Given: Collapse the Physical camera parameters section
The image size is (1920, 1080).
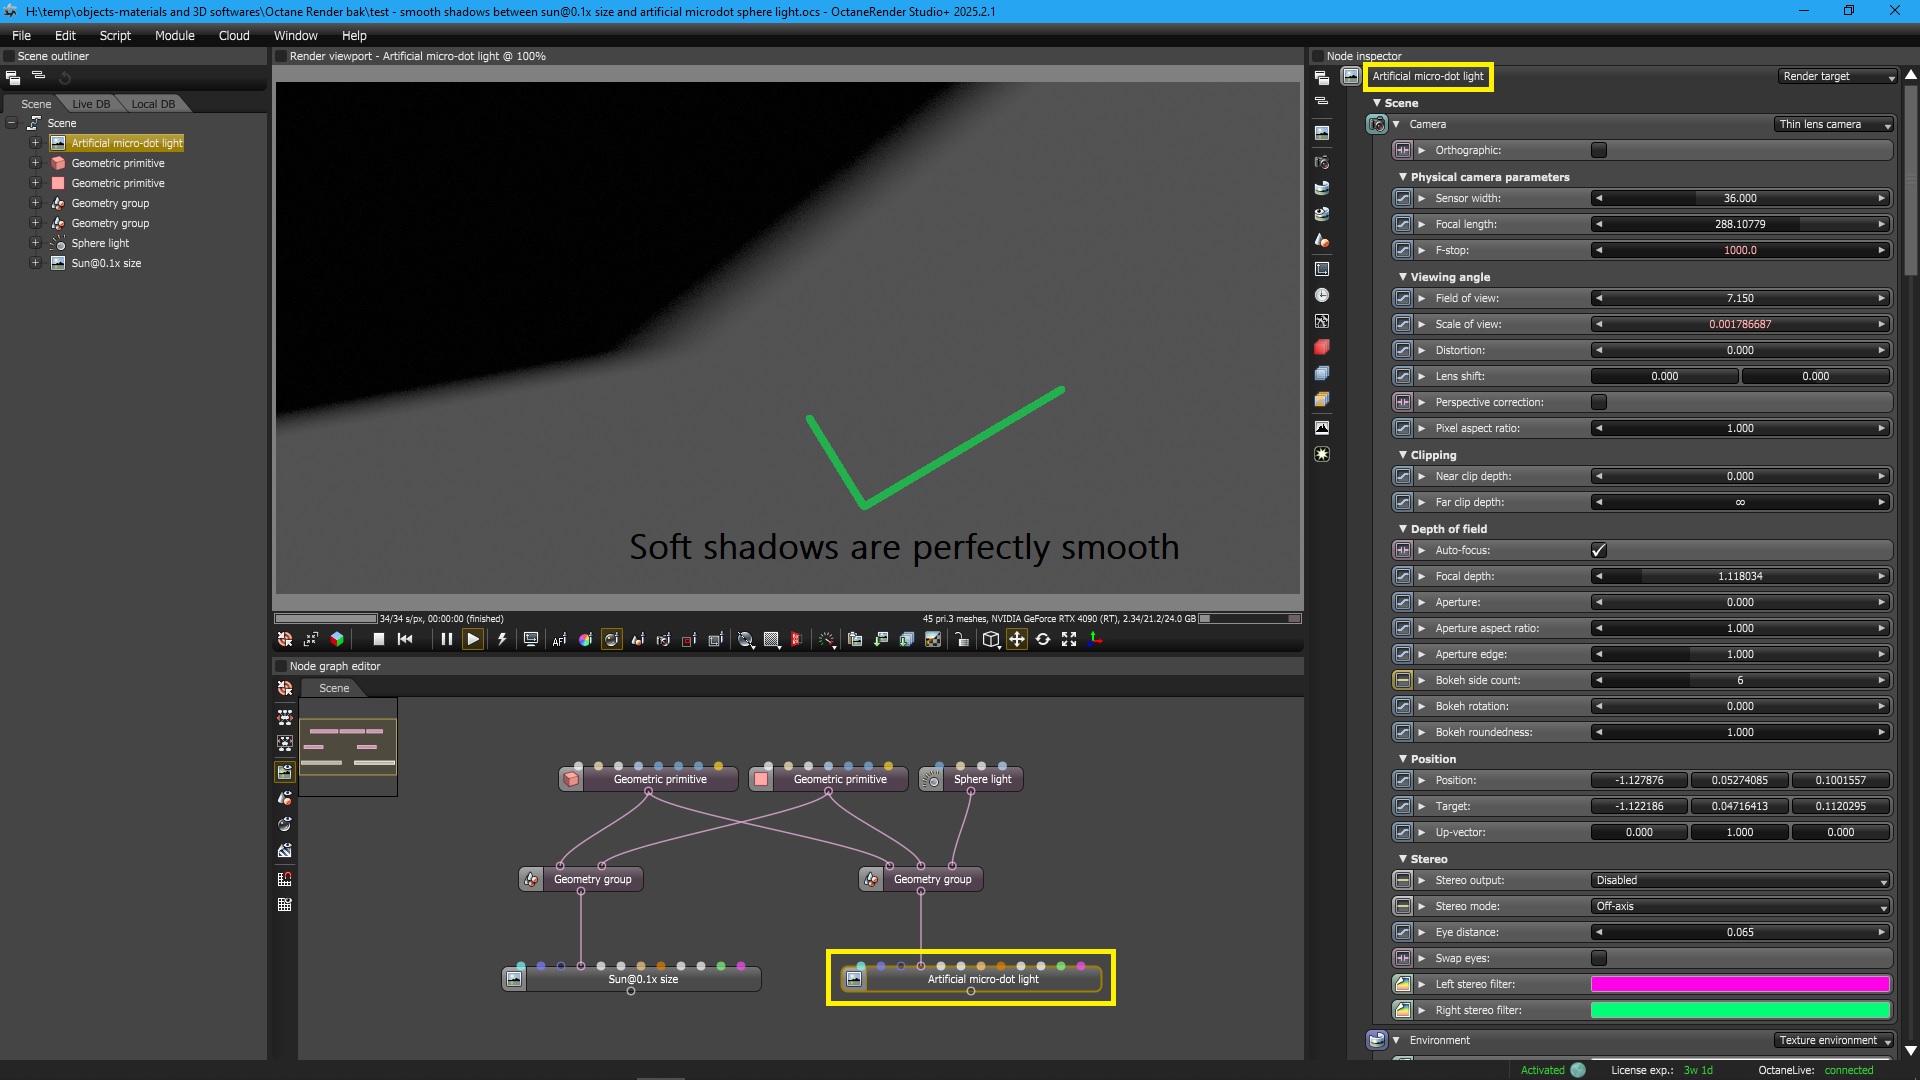Looking at the screenshot, I should point(1403,177).
